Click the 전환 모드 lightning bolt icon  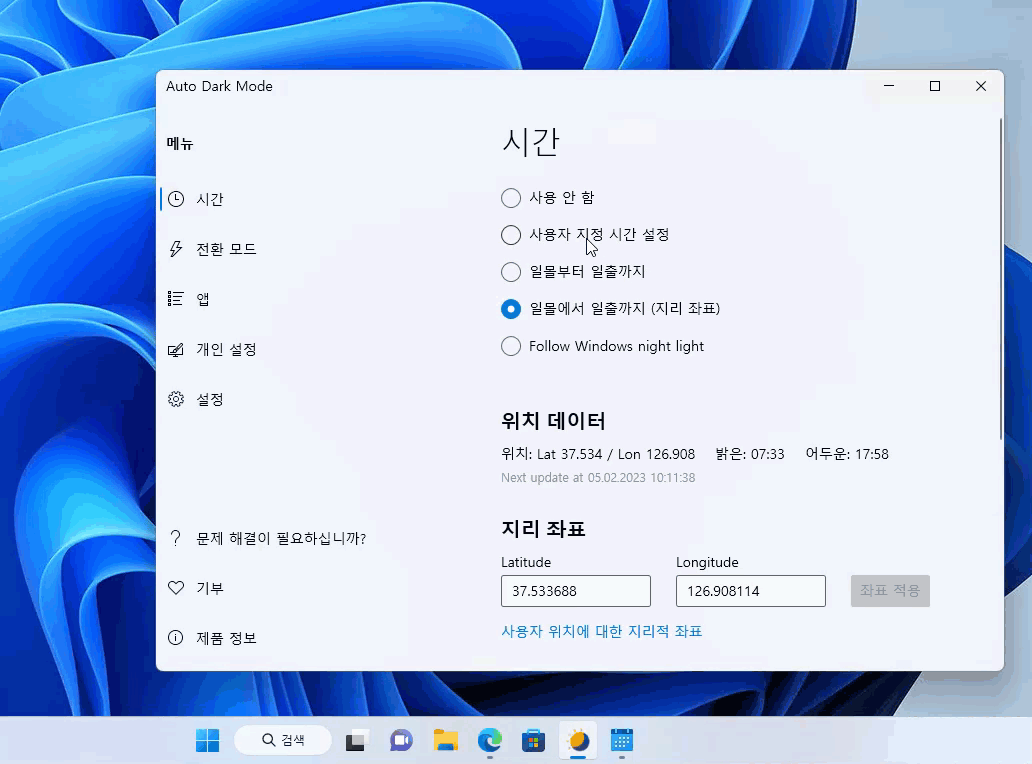coord(176,249)
